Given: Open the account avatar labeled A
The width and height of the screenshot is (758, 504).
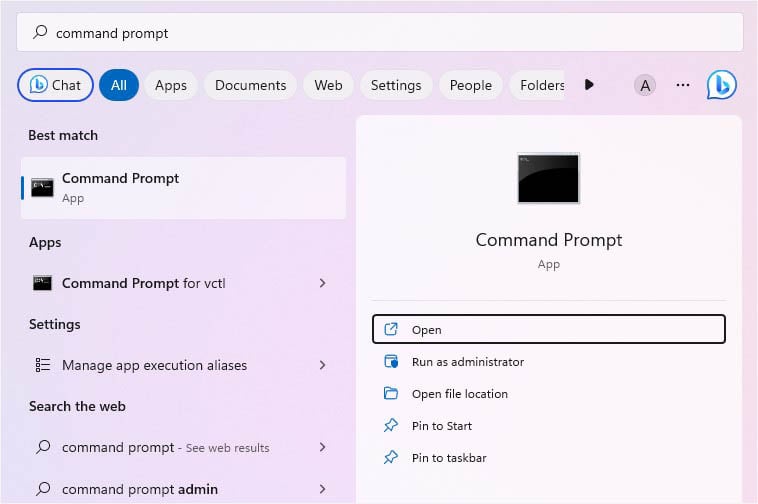Looking at the screenshot, I should [645, 86].
